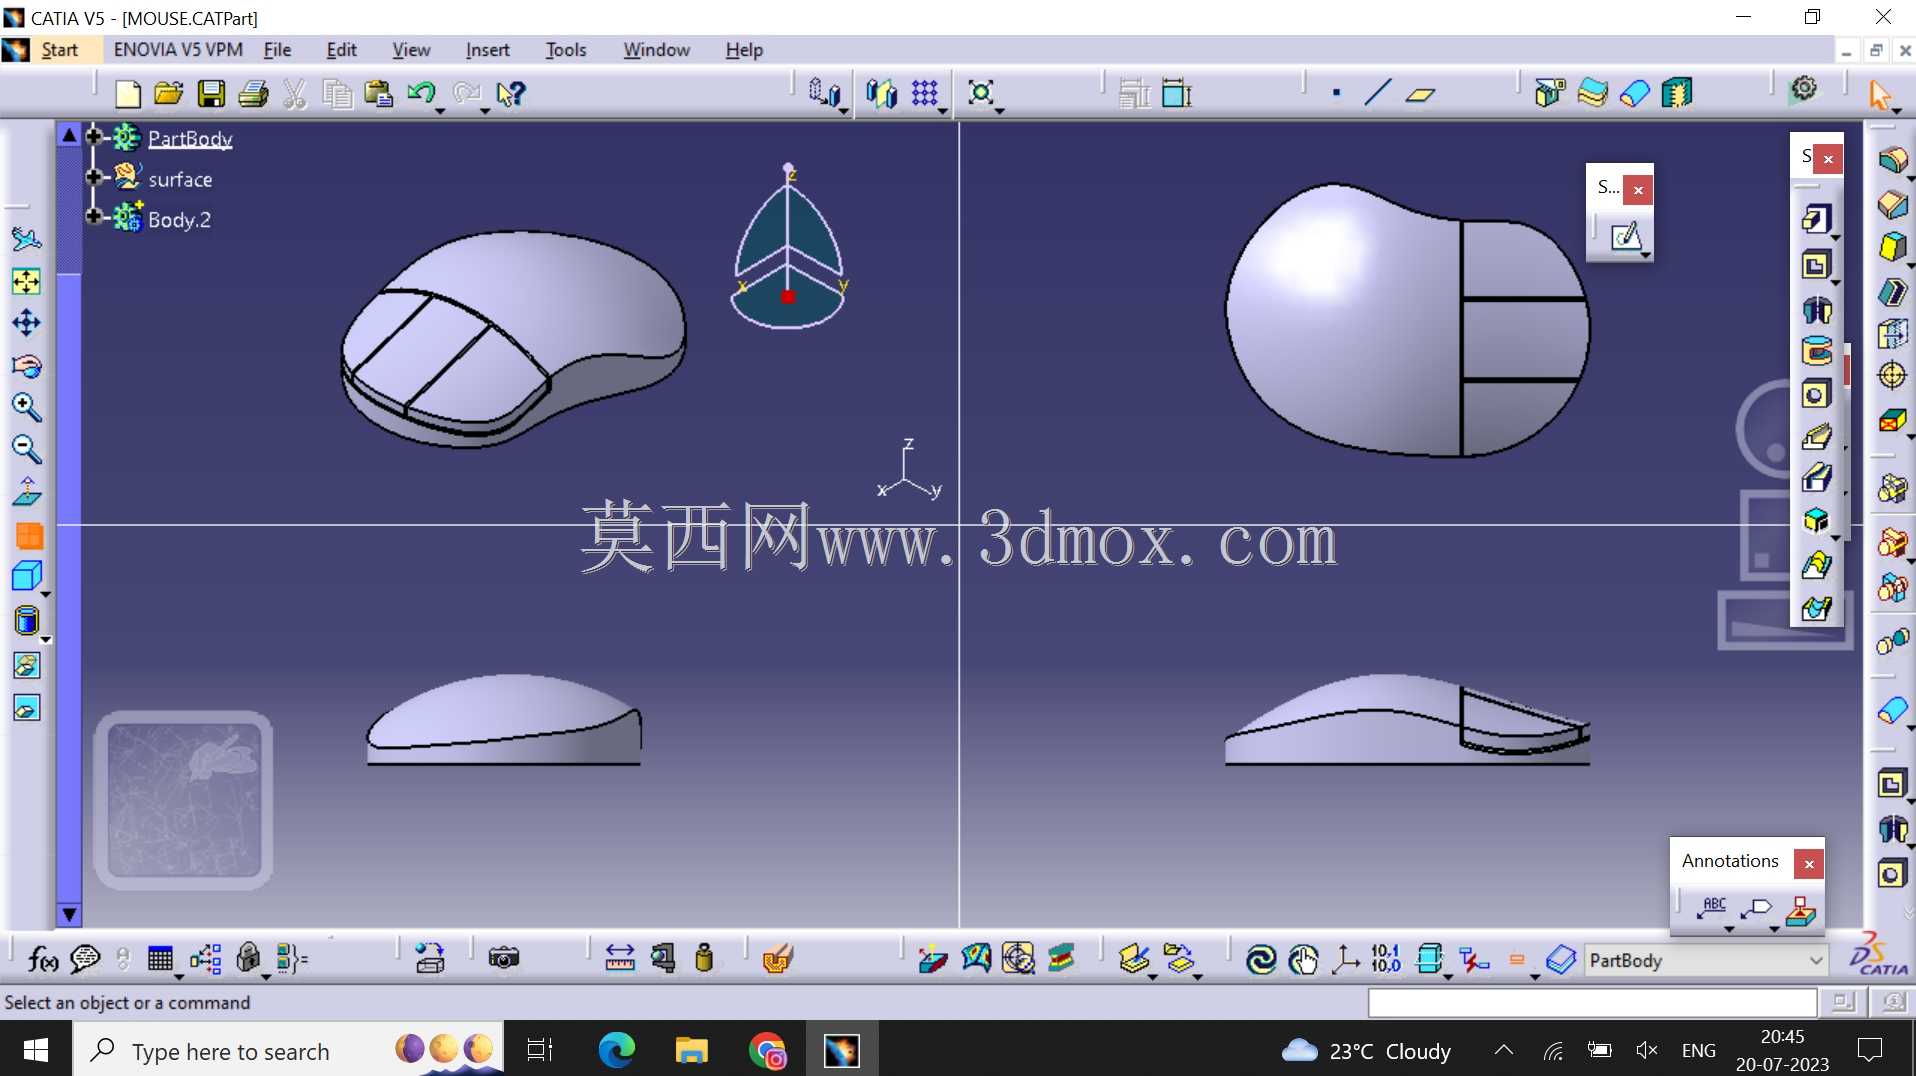The image size is (1916, 1076).
Task: Click the gear settings icon in top toolbar
Action: [1804, 89]
